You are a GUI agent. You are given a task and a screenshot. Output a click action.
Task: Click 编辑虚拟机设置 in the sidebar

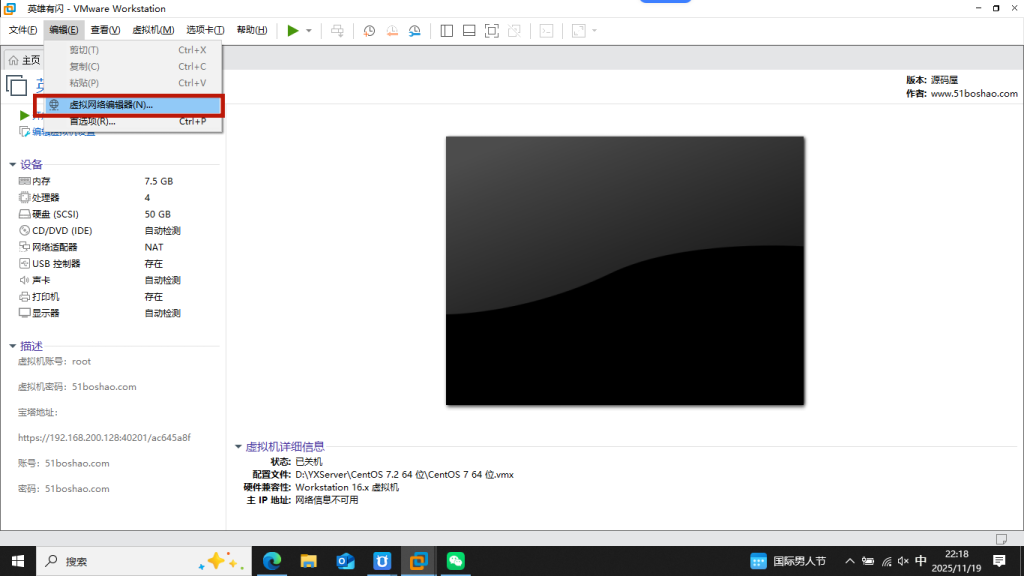pyautogui.click(x=60, y=131)
